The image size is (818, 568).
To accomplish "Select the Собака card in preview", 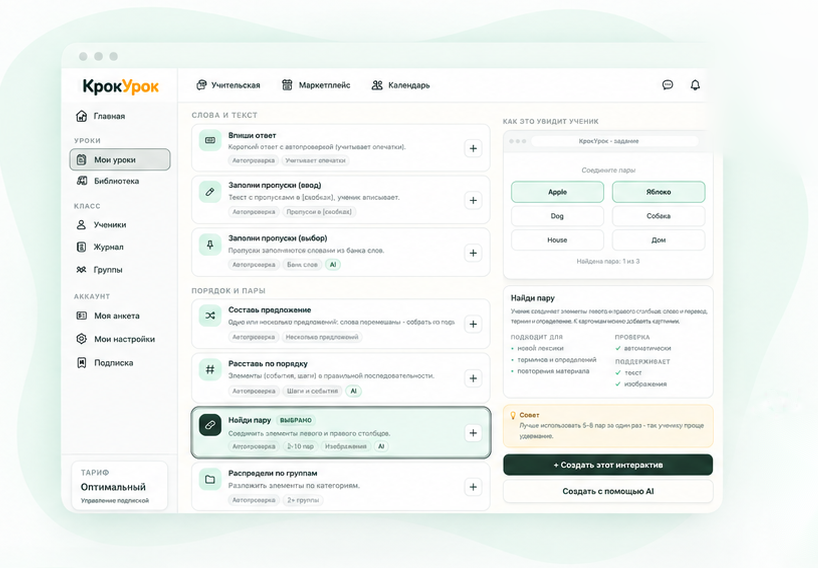I will 658,216.
